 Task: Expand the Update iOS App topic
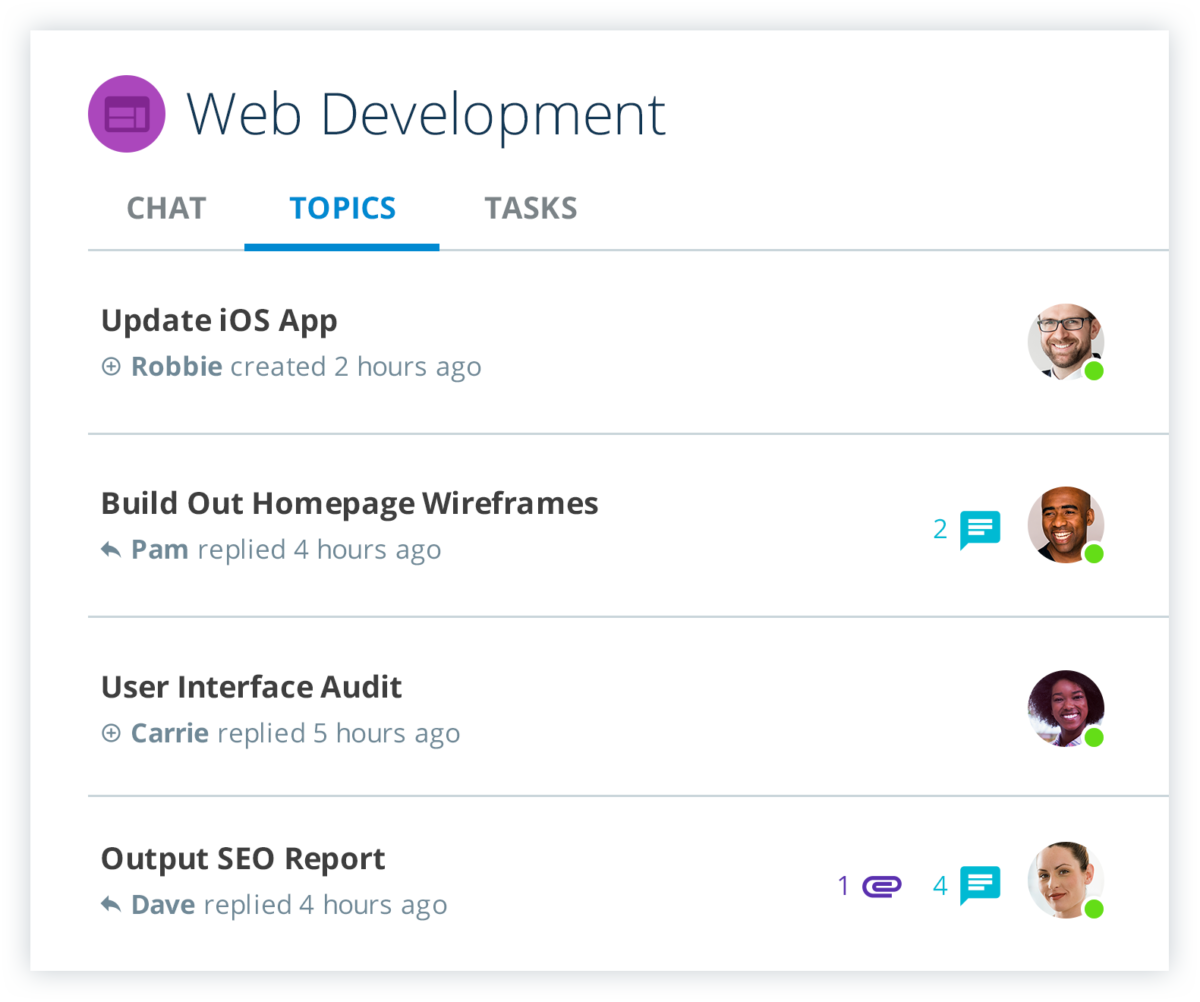[219, 320]
